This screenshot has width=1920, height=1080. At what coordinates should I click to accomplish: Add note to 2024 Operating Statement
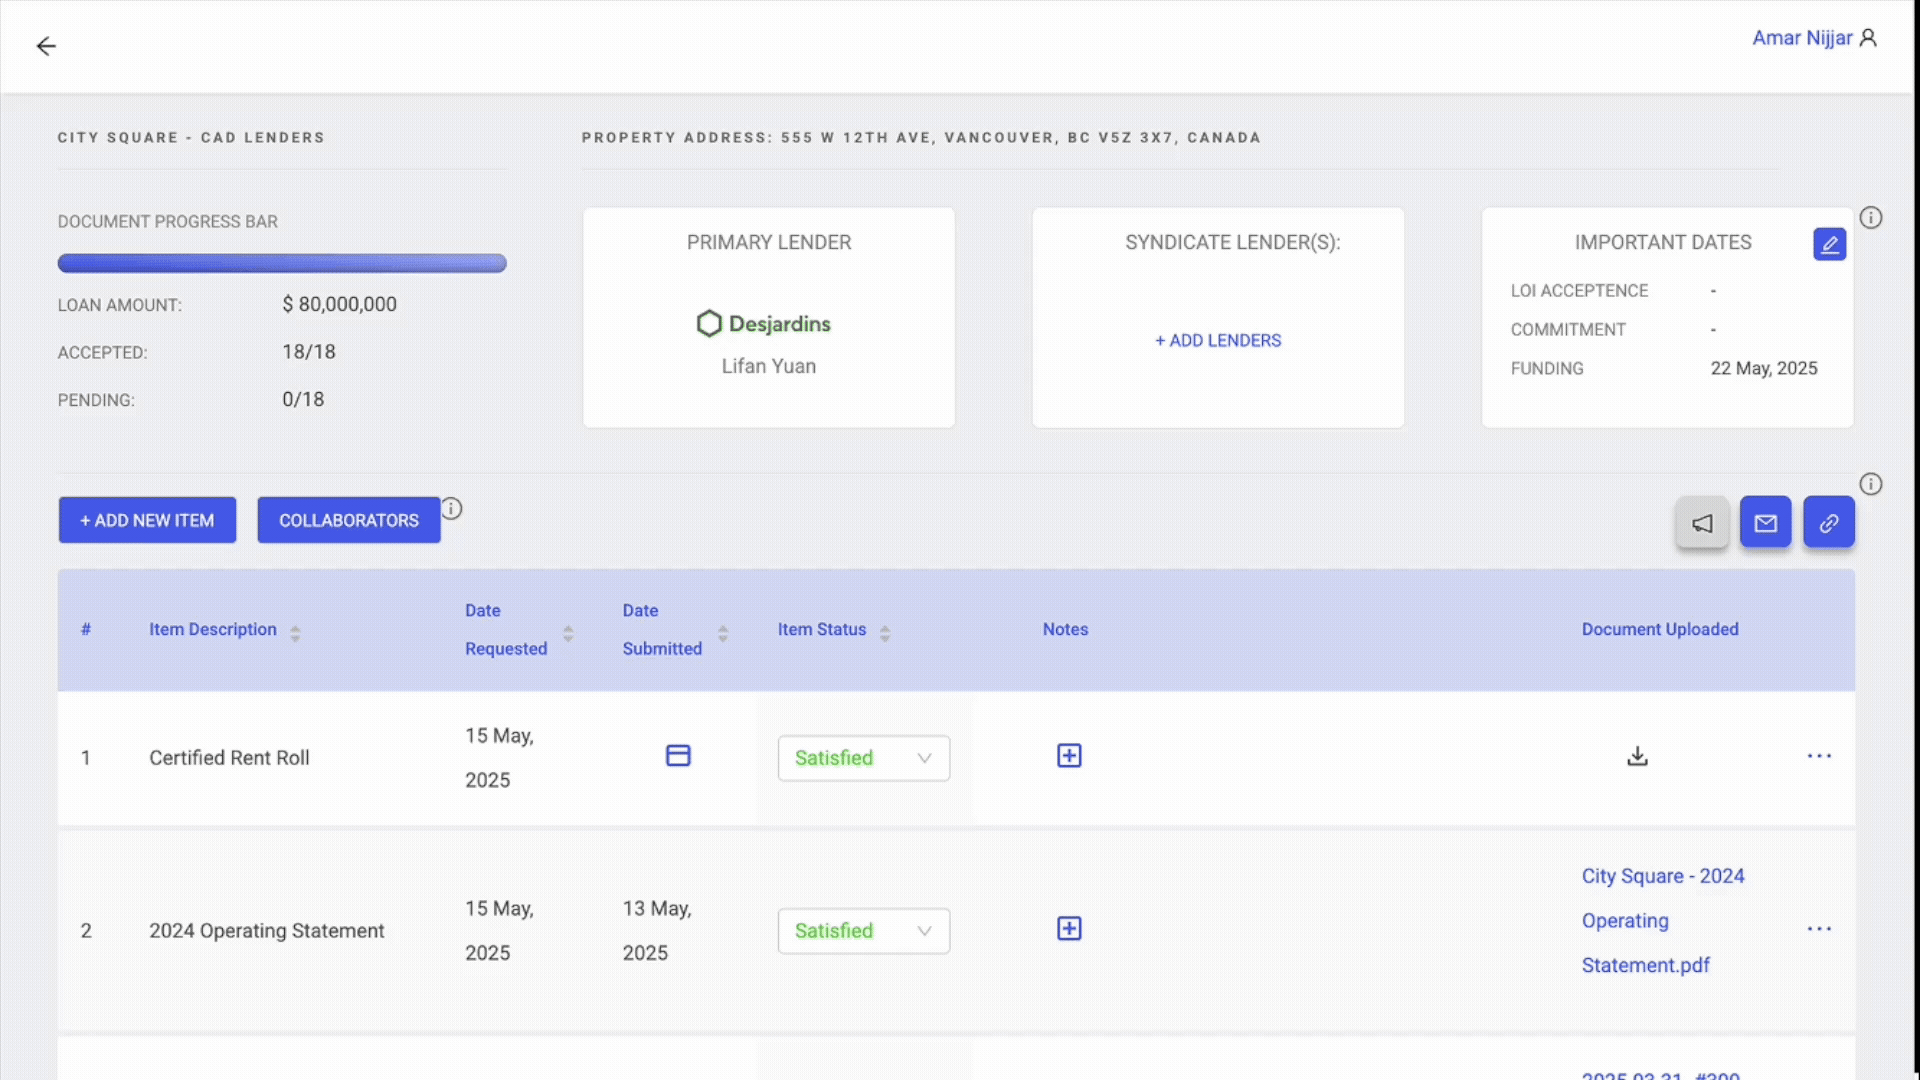tap(1069, 929)
